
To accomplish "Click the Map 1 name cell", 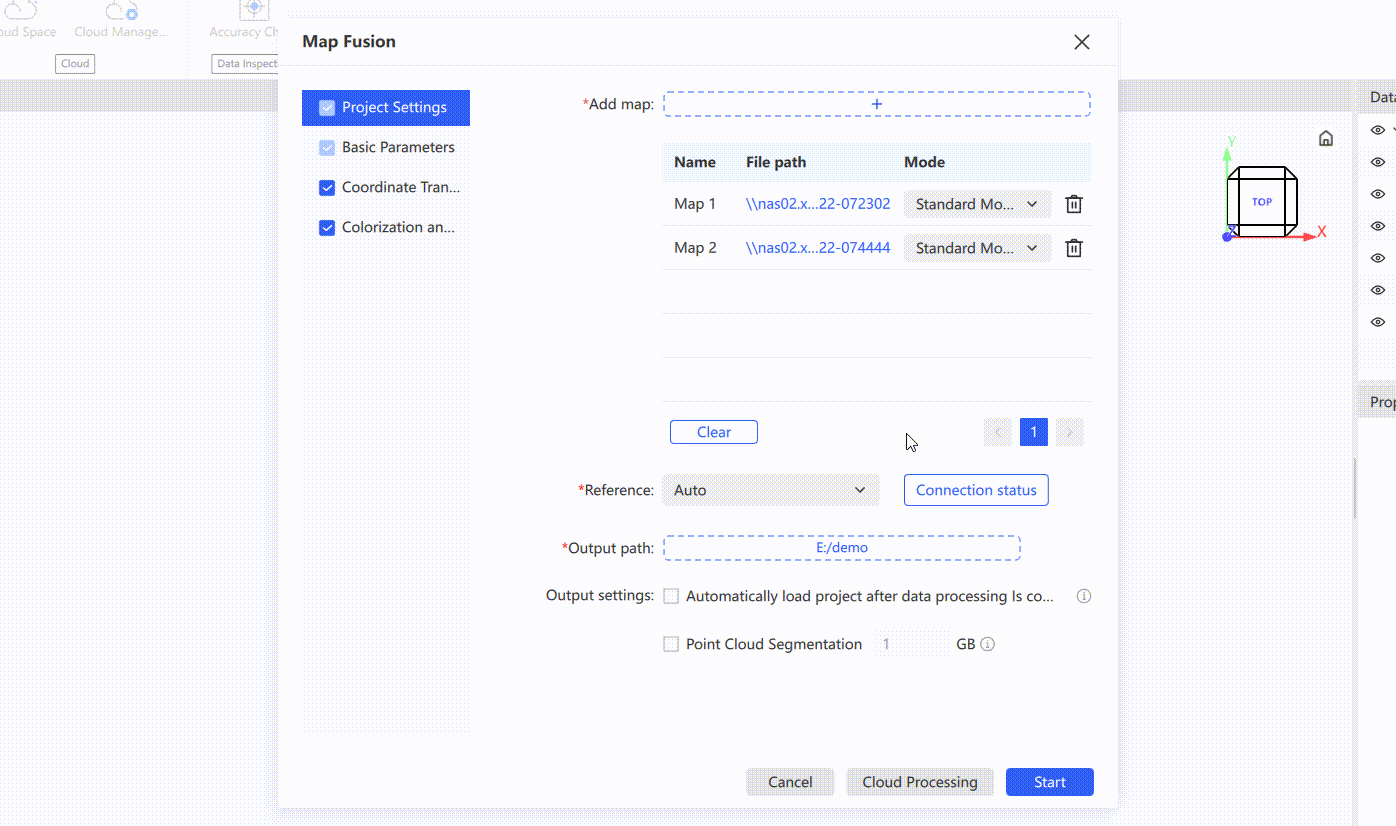I will (695, 204).
